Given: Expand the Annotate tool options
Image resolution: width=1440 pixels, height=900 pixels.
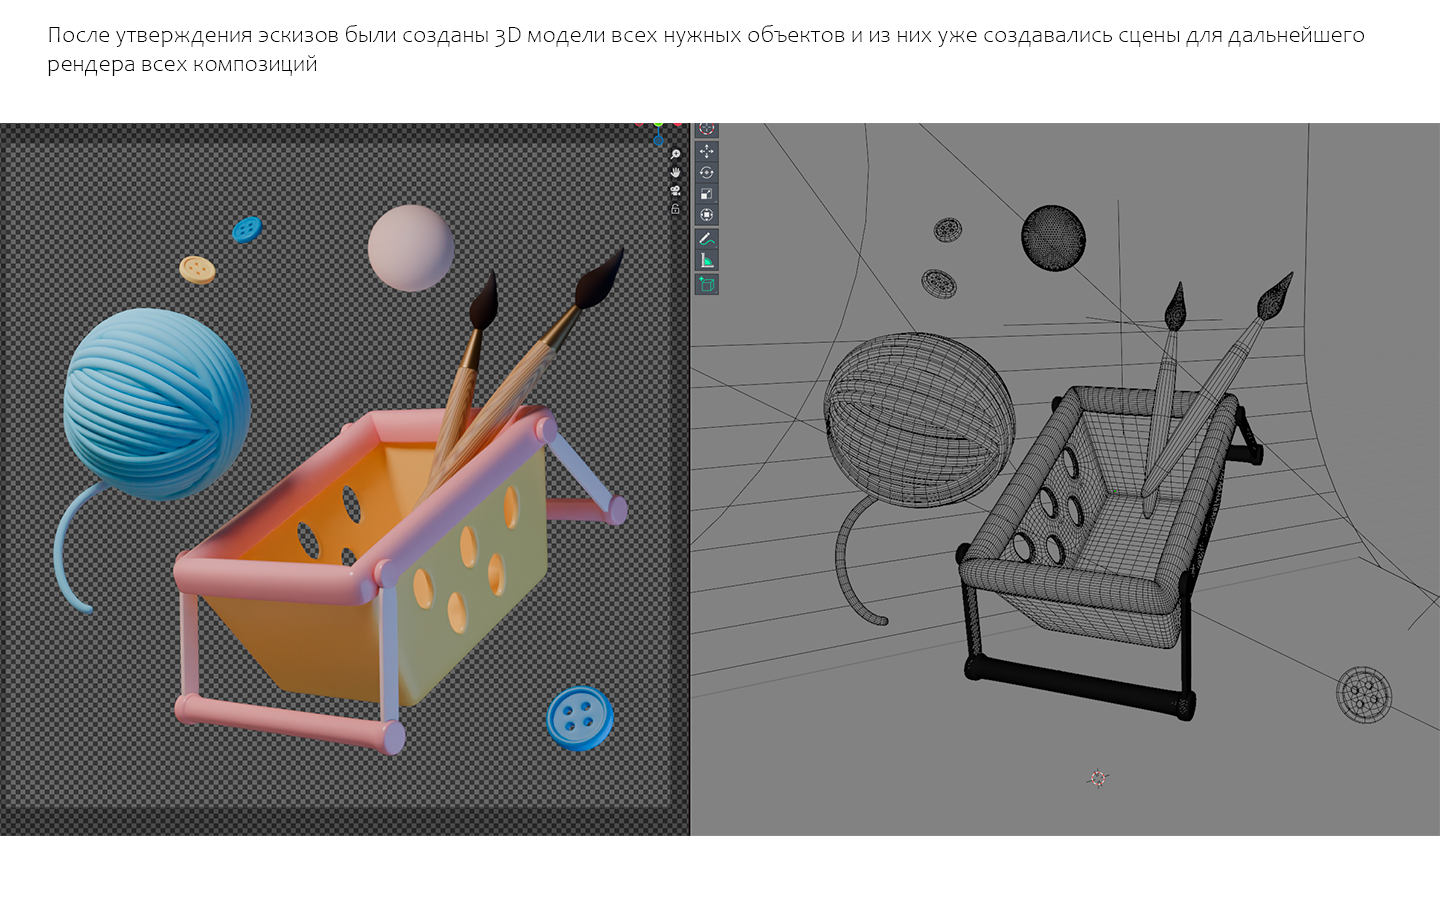Looking at the screenshot, I should point(714,247).
